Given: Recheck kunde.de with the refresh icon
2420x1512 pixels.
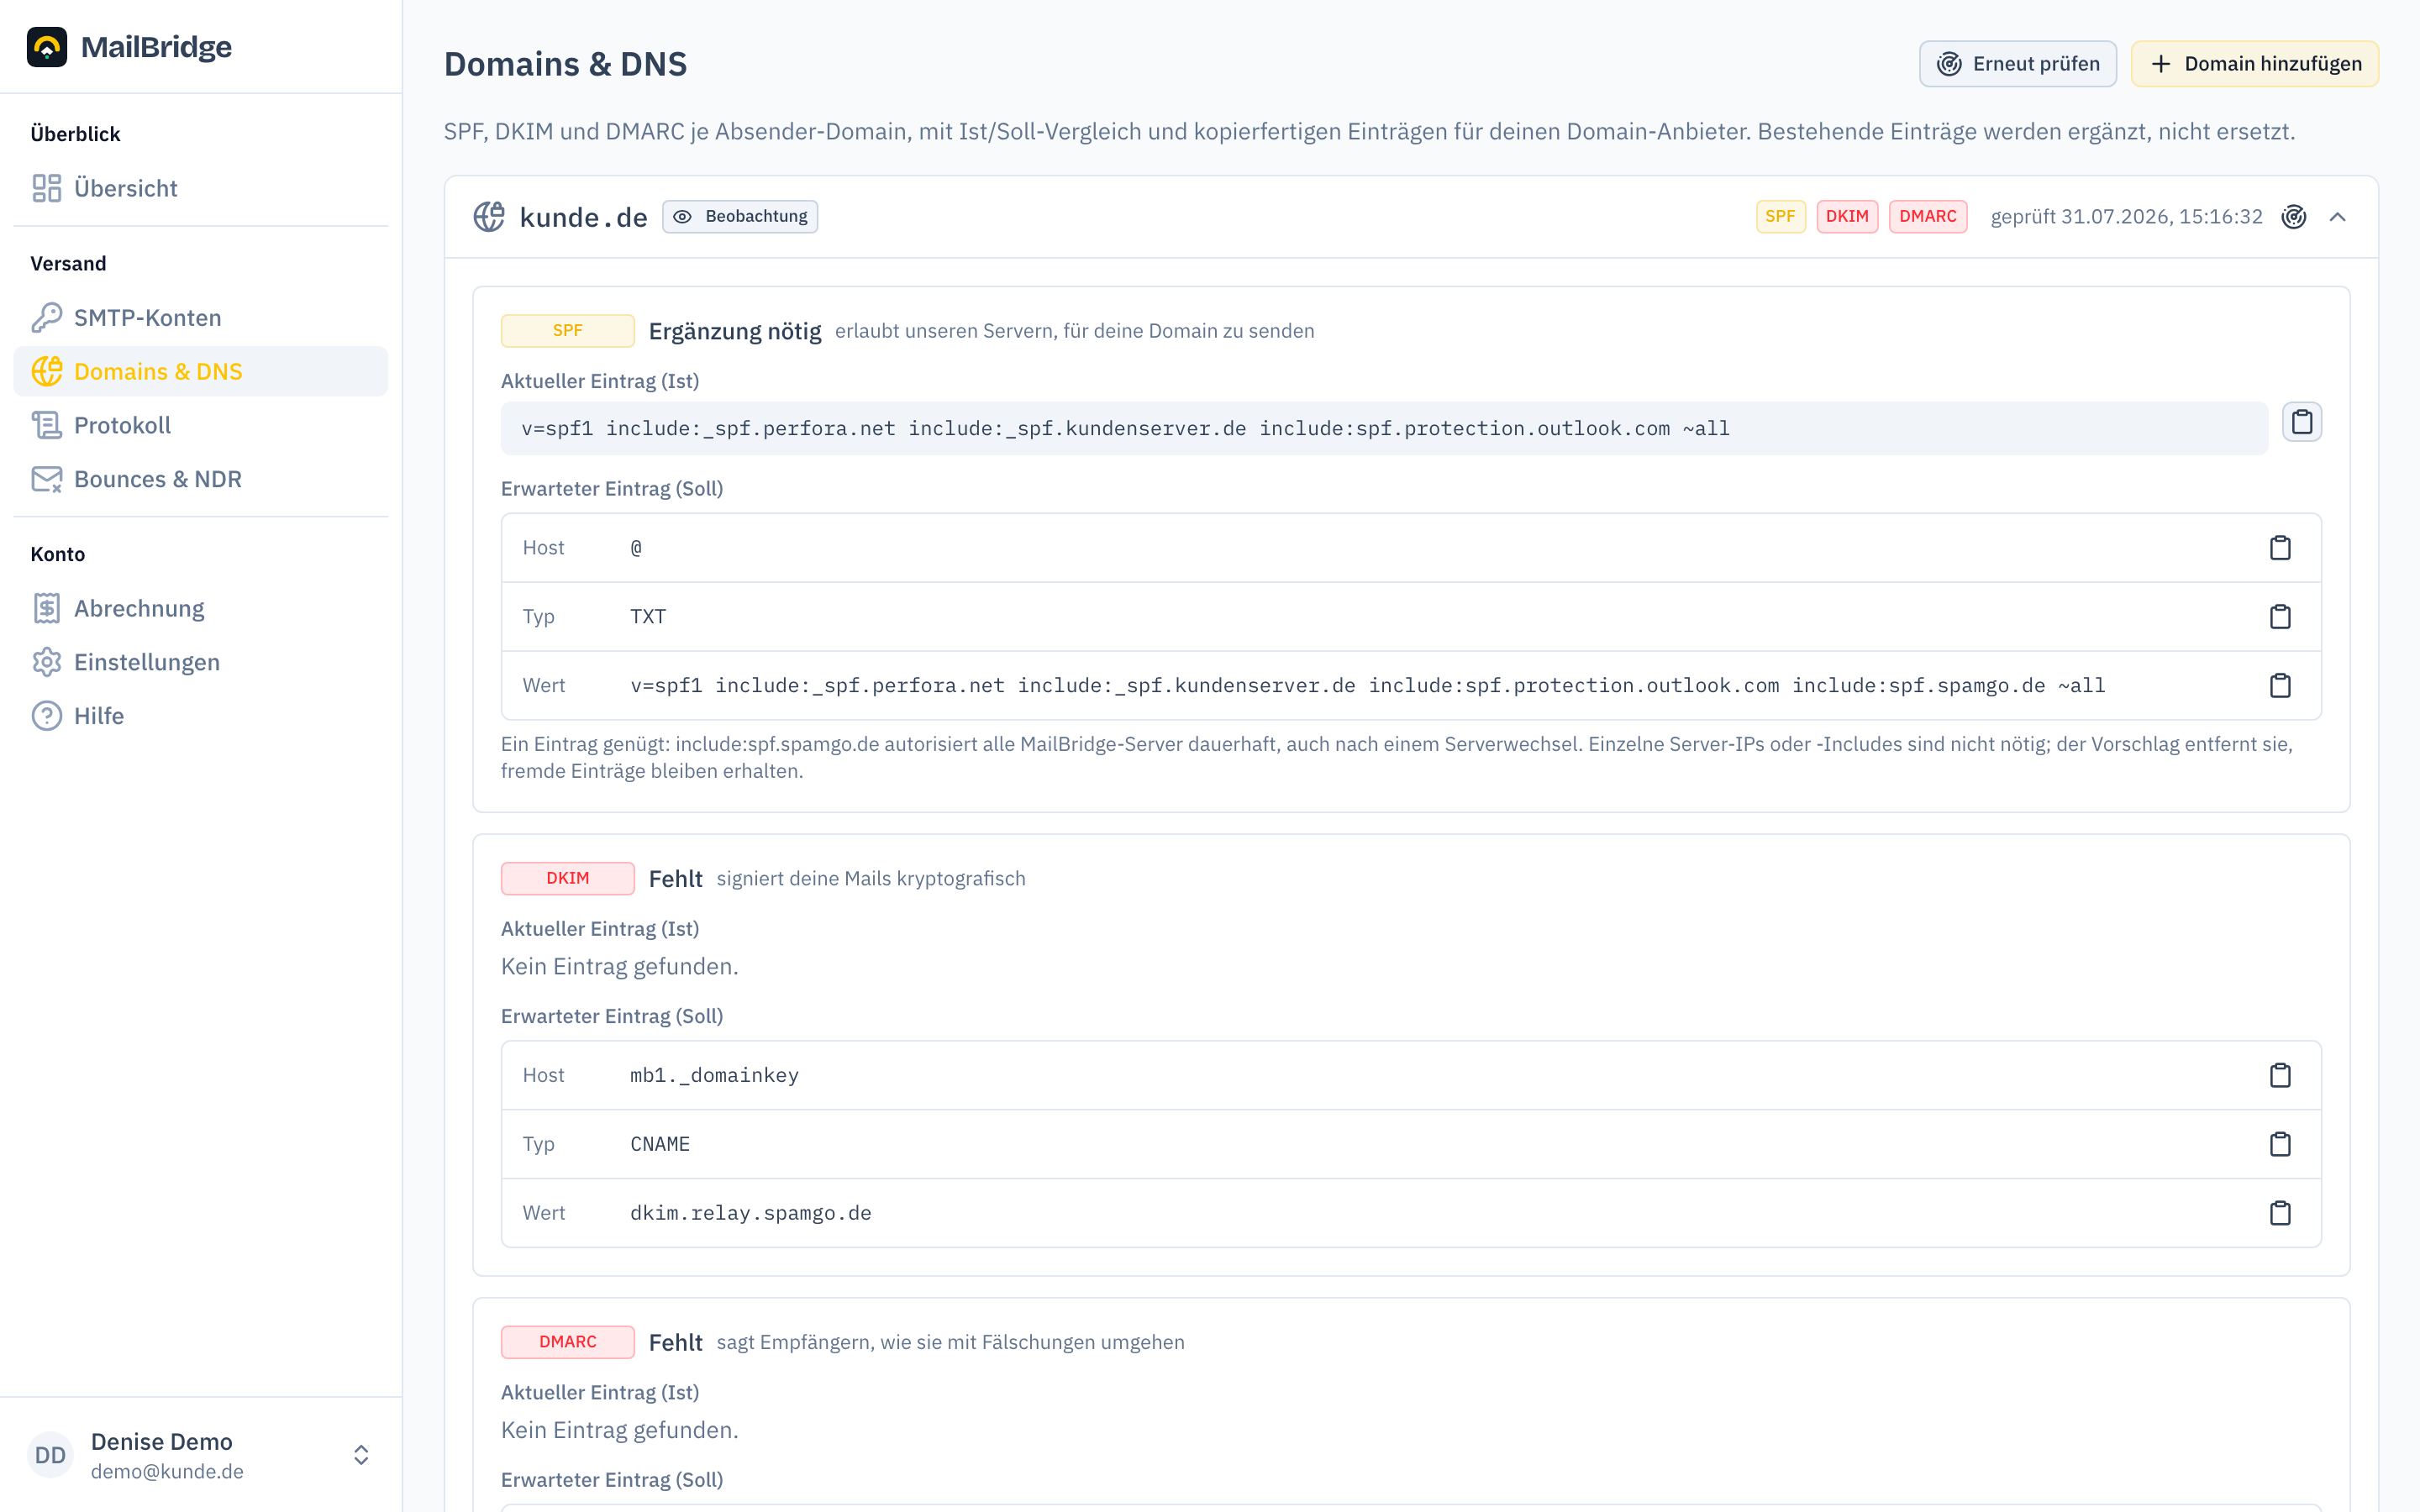Looking at the screenshot, I should click(2294, 216).
